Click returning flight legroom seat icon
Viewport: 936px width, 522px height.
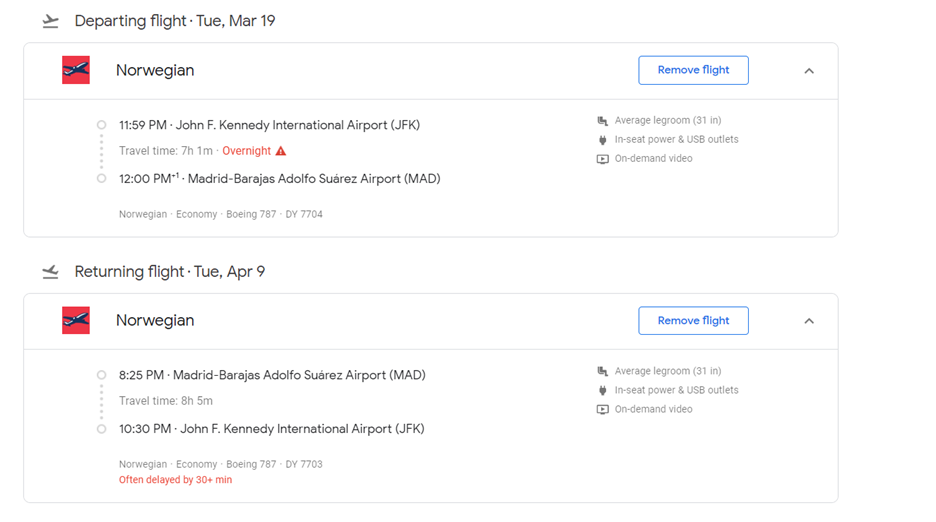602,371
